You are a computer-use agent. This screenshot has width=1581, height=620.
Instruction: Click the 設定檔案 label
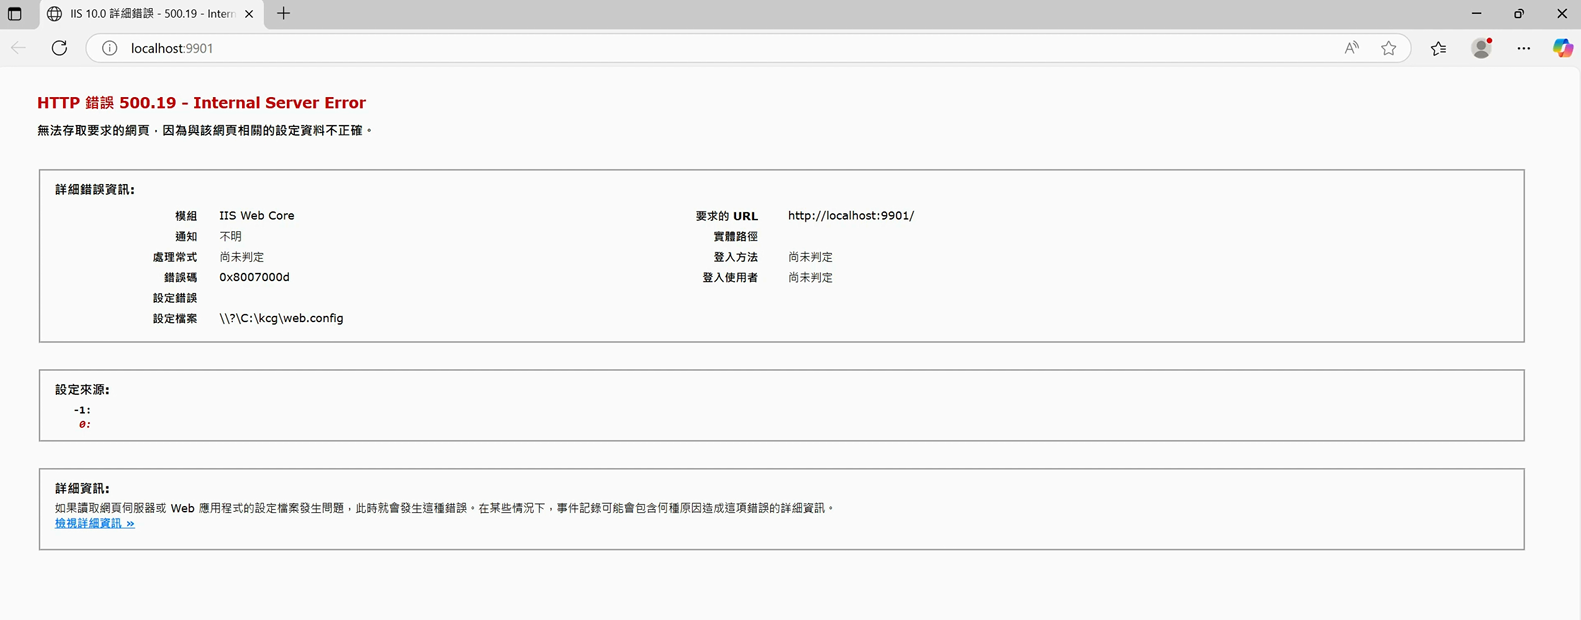pos(175,319)
